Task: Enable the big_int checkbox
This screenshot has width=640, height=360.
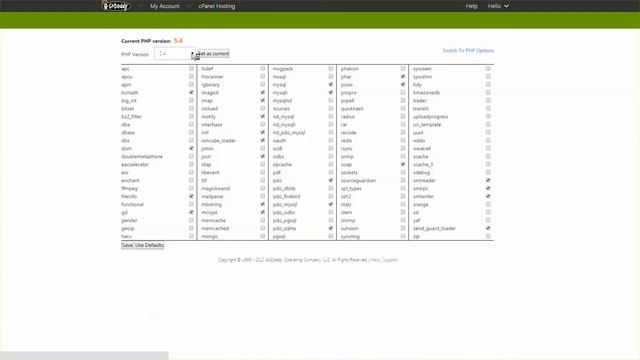Action: click(191, 100)
